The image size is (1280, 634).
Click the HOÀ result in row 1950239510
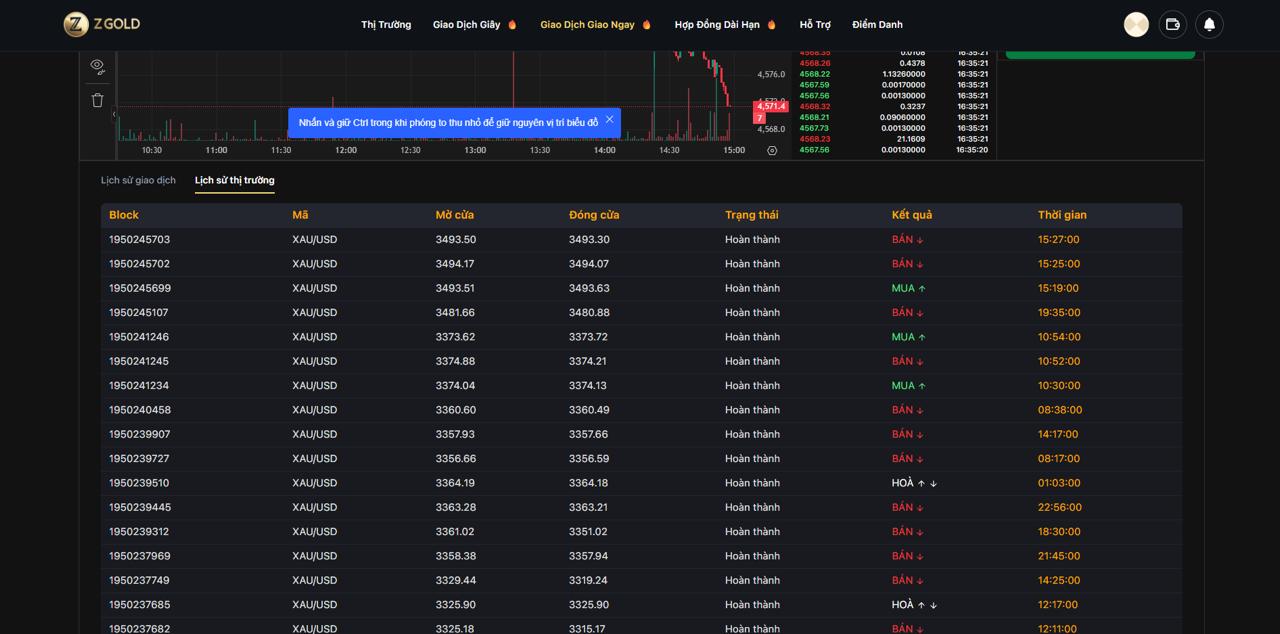pos(914,483)
